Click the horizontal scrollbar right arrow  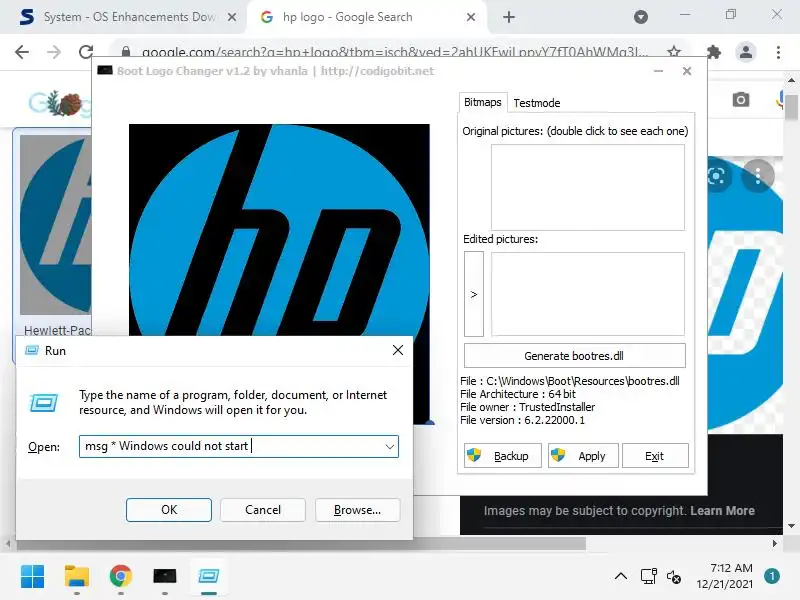point(774,544)
